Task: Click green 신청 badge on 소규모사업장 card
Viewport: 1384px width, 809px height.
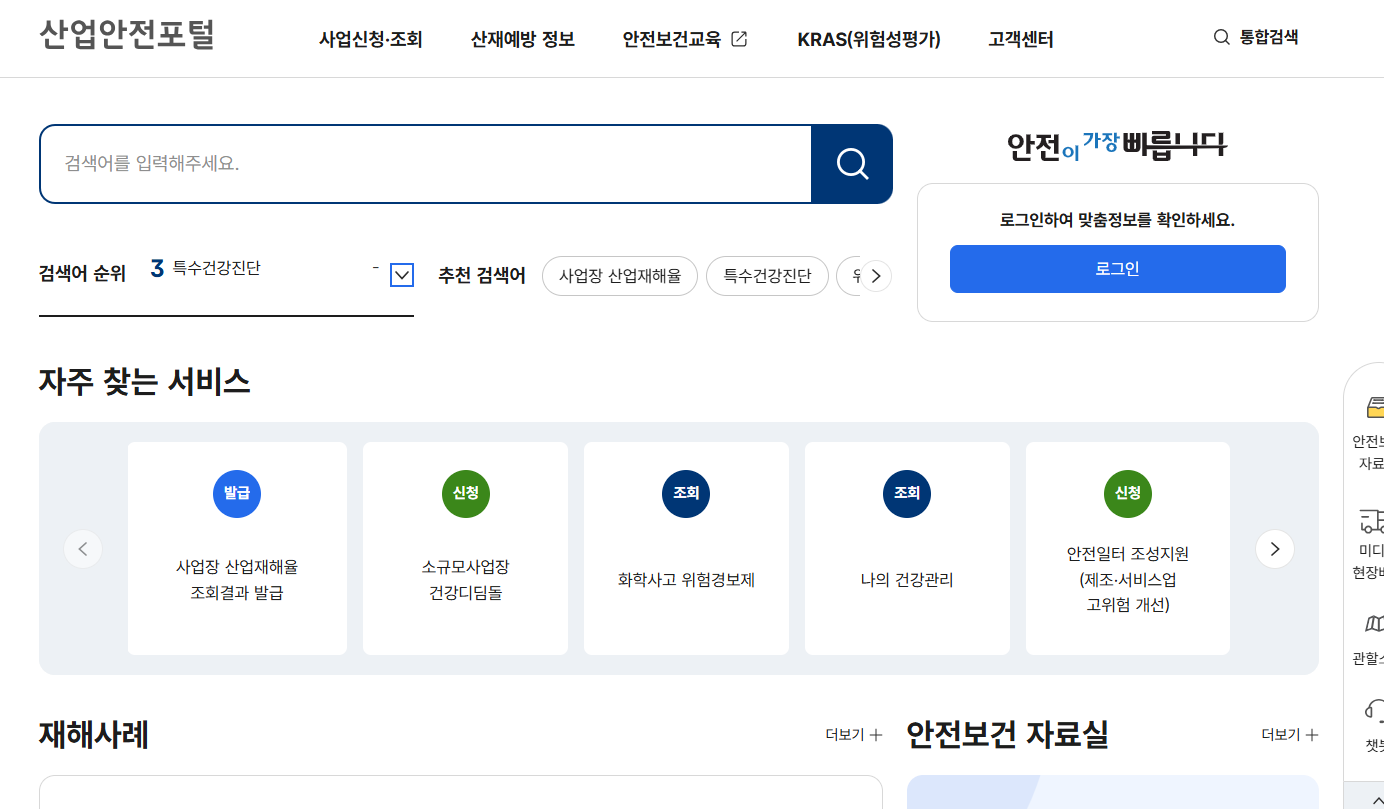Action: click(x=465, y=493)
